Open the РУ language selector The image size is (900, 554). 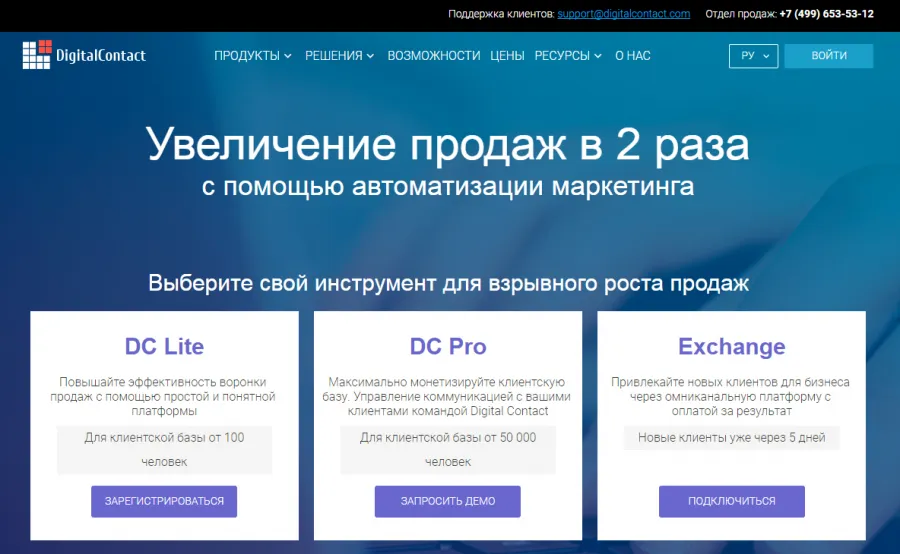tap(753, 56)
